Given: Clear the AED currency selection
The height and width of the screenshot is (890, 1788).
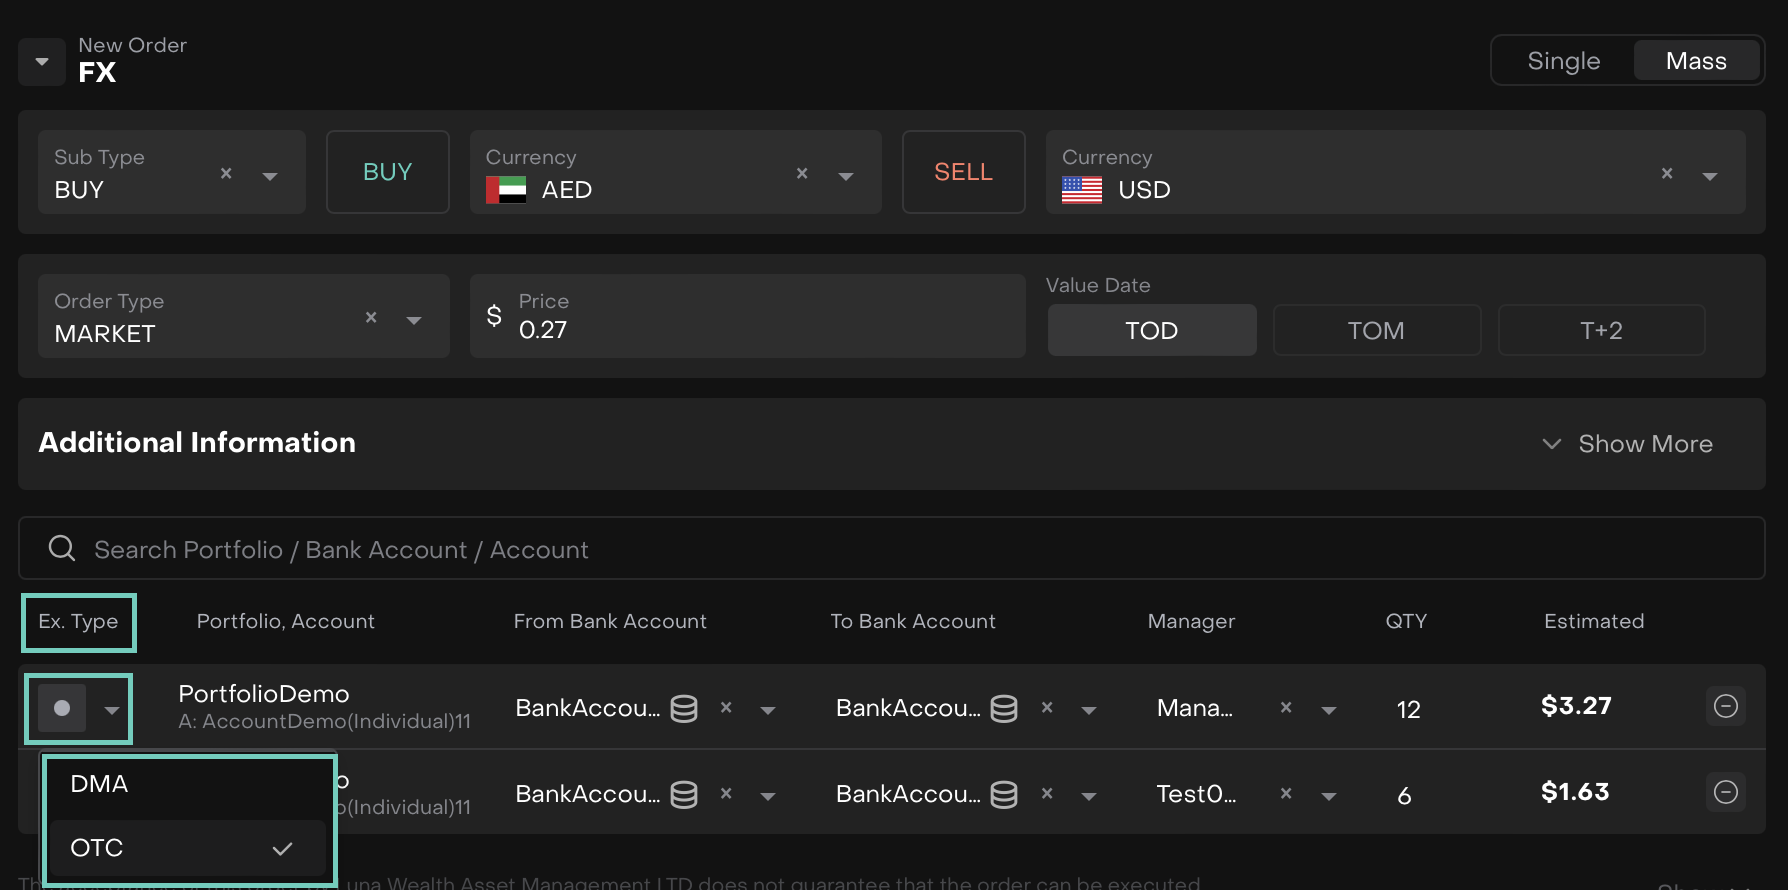Looking at the screenshot, I should (x=801, y=173).
